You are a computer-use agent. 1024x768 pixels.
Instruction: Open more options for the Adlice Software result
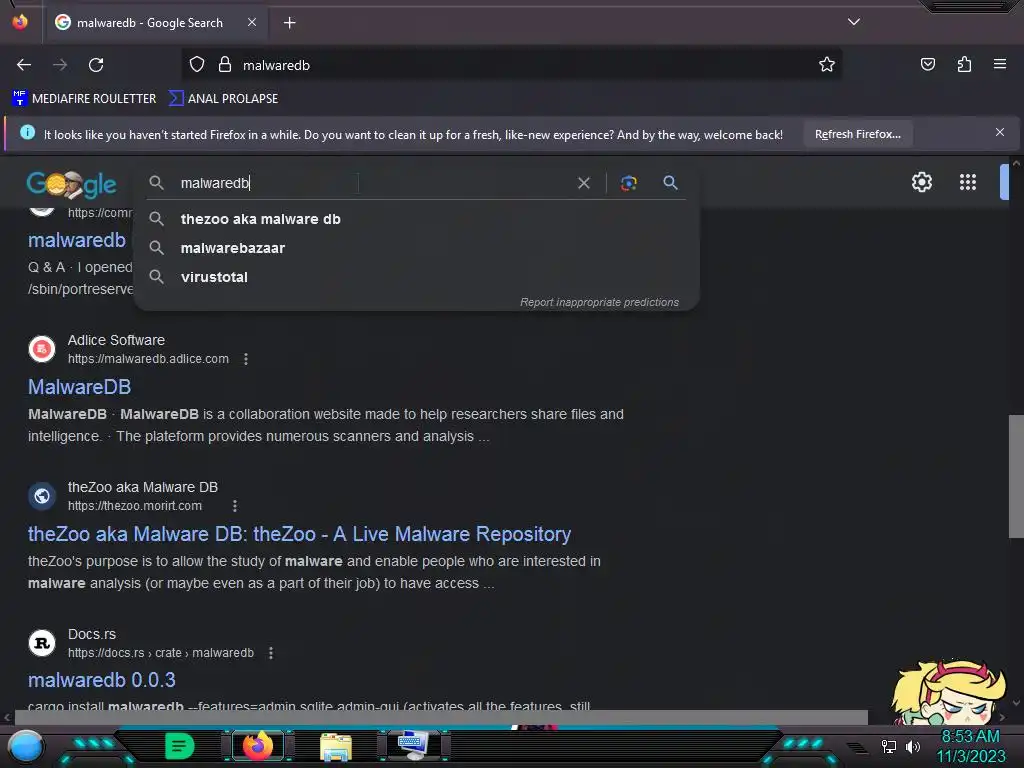(246, 359)
